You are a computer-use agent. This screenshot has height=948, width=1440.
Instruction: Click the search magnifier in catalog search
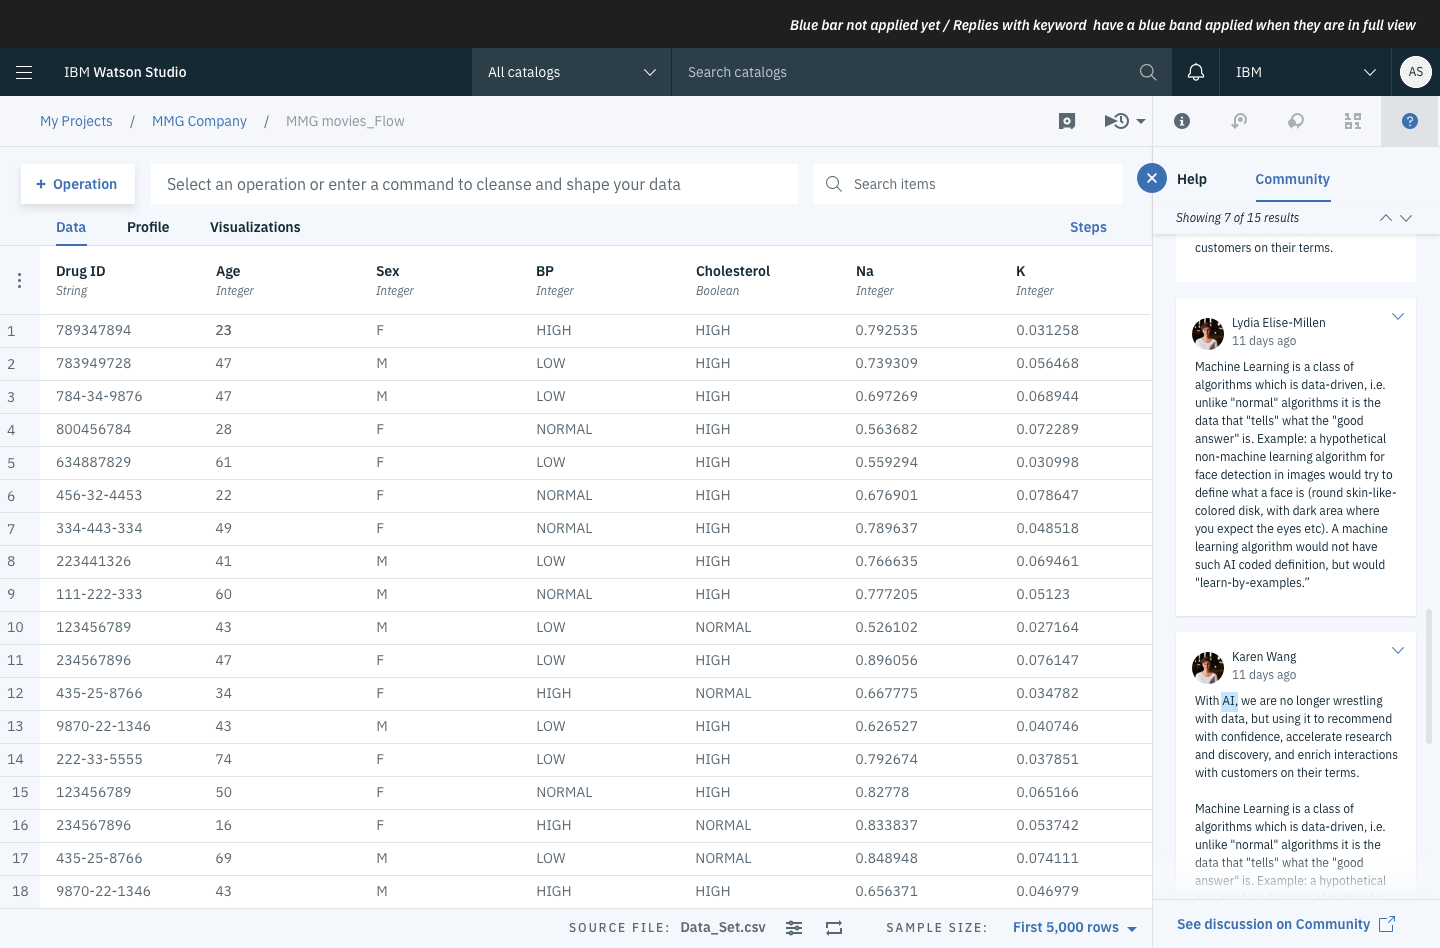click(x=1148, y=72)
